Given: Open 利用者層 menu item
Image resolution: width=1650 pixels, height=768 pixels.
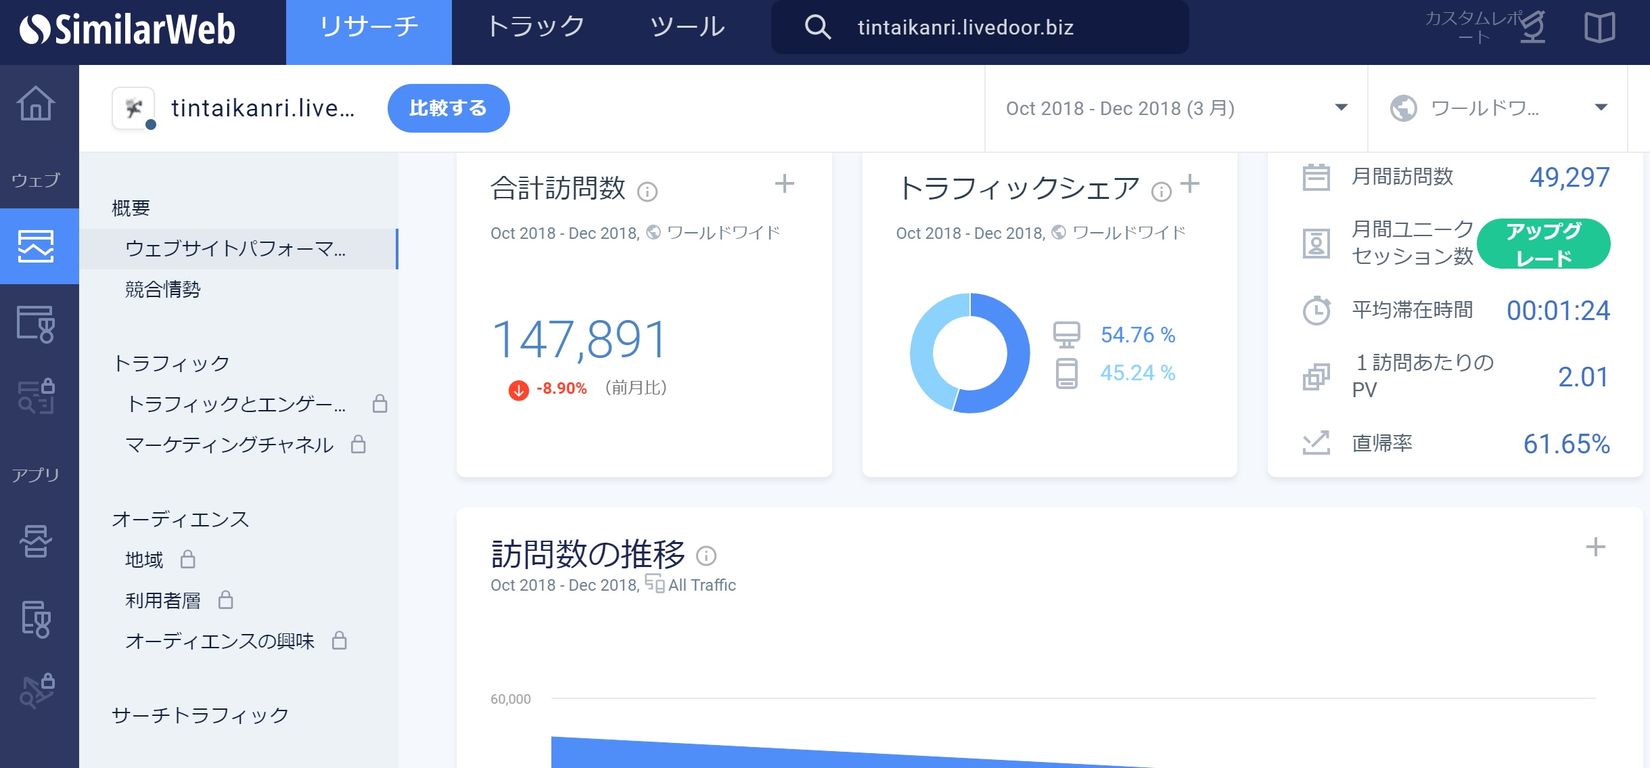Looking at the screenshot, I should tap(163, 600).
